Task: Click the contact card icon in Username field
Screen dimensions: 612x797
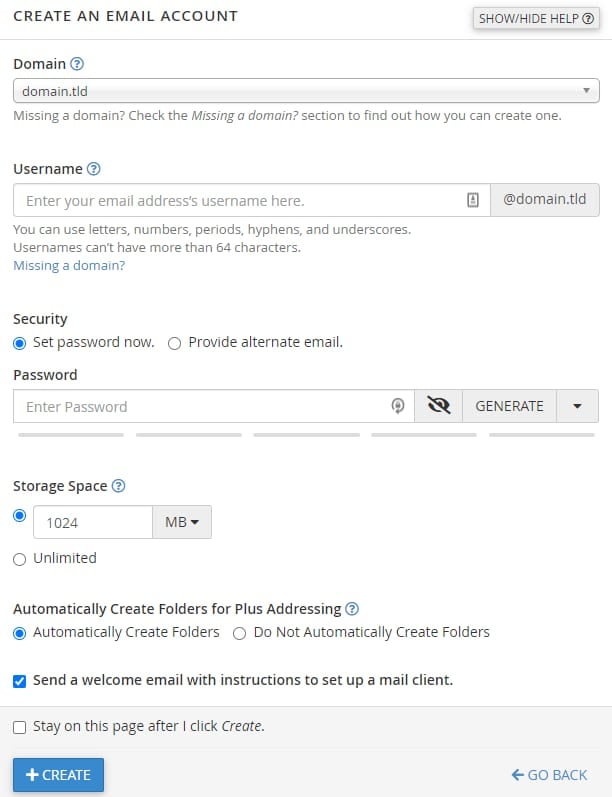Action: (x=473, y=200)
